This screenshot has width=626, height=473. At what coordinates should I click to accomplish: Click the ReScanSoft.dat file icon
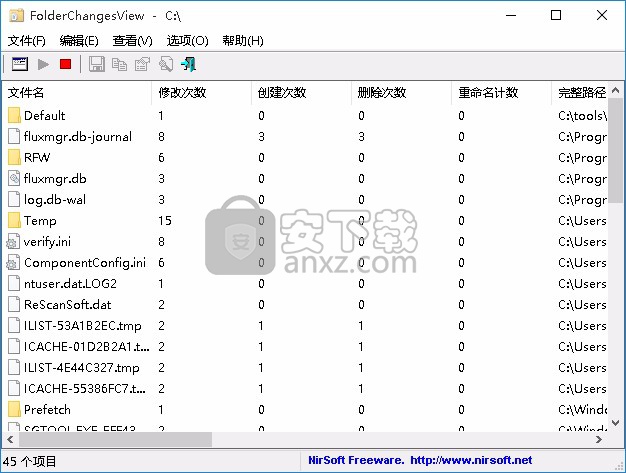click(x=14, y=305)
